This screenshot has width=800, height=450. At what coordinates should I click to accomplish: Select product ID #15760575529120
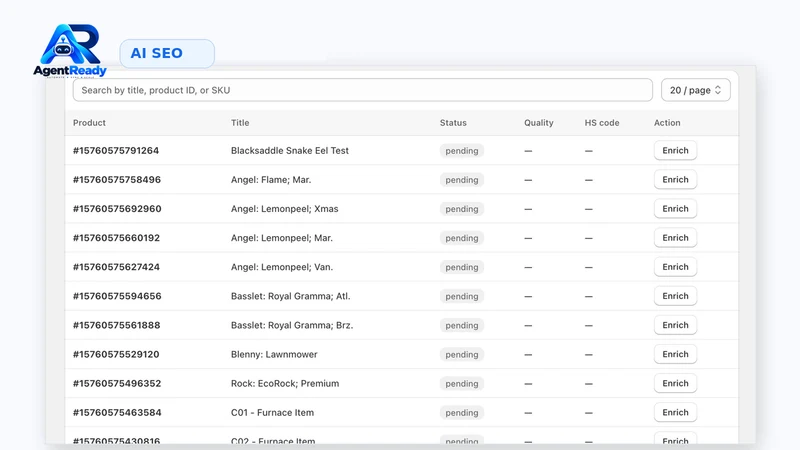(x=116, y=354)
